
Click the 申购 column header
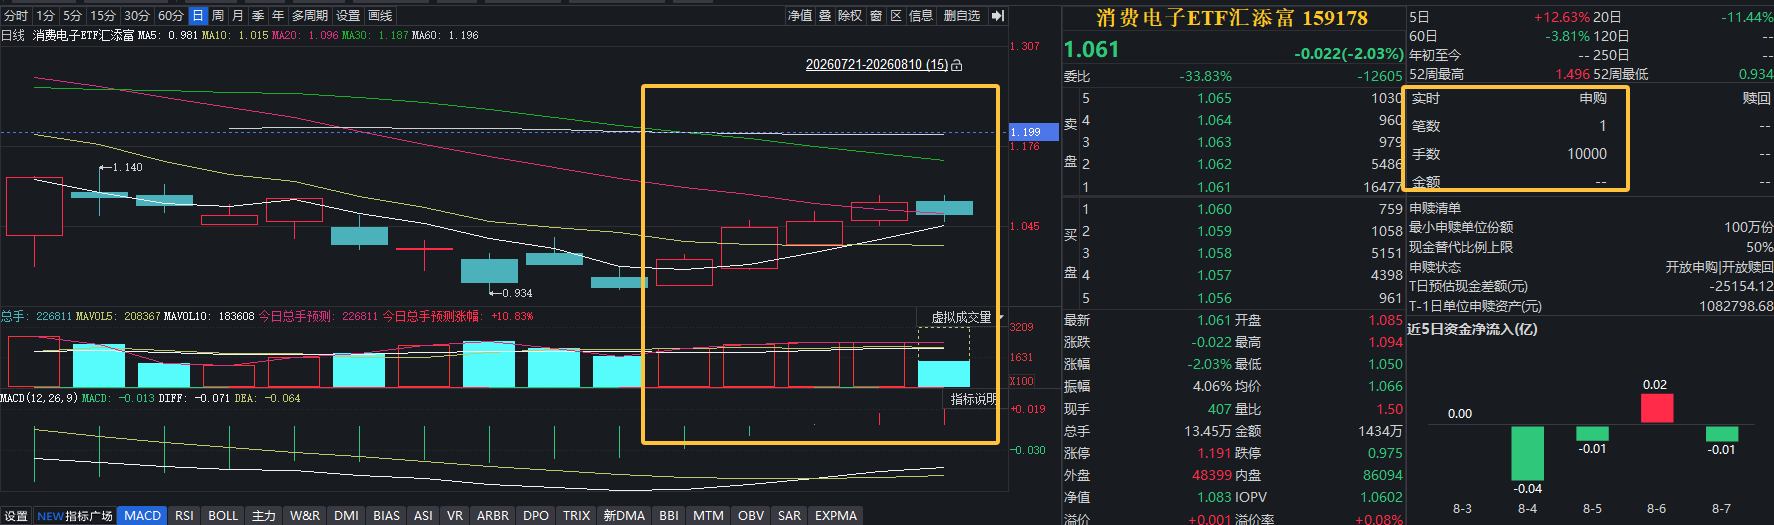point(1593,98)
